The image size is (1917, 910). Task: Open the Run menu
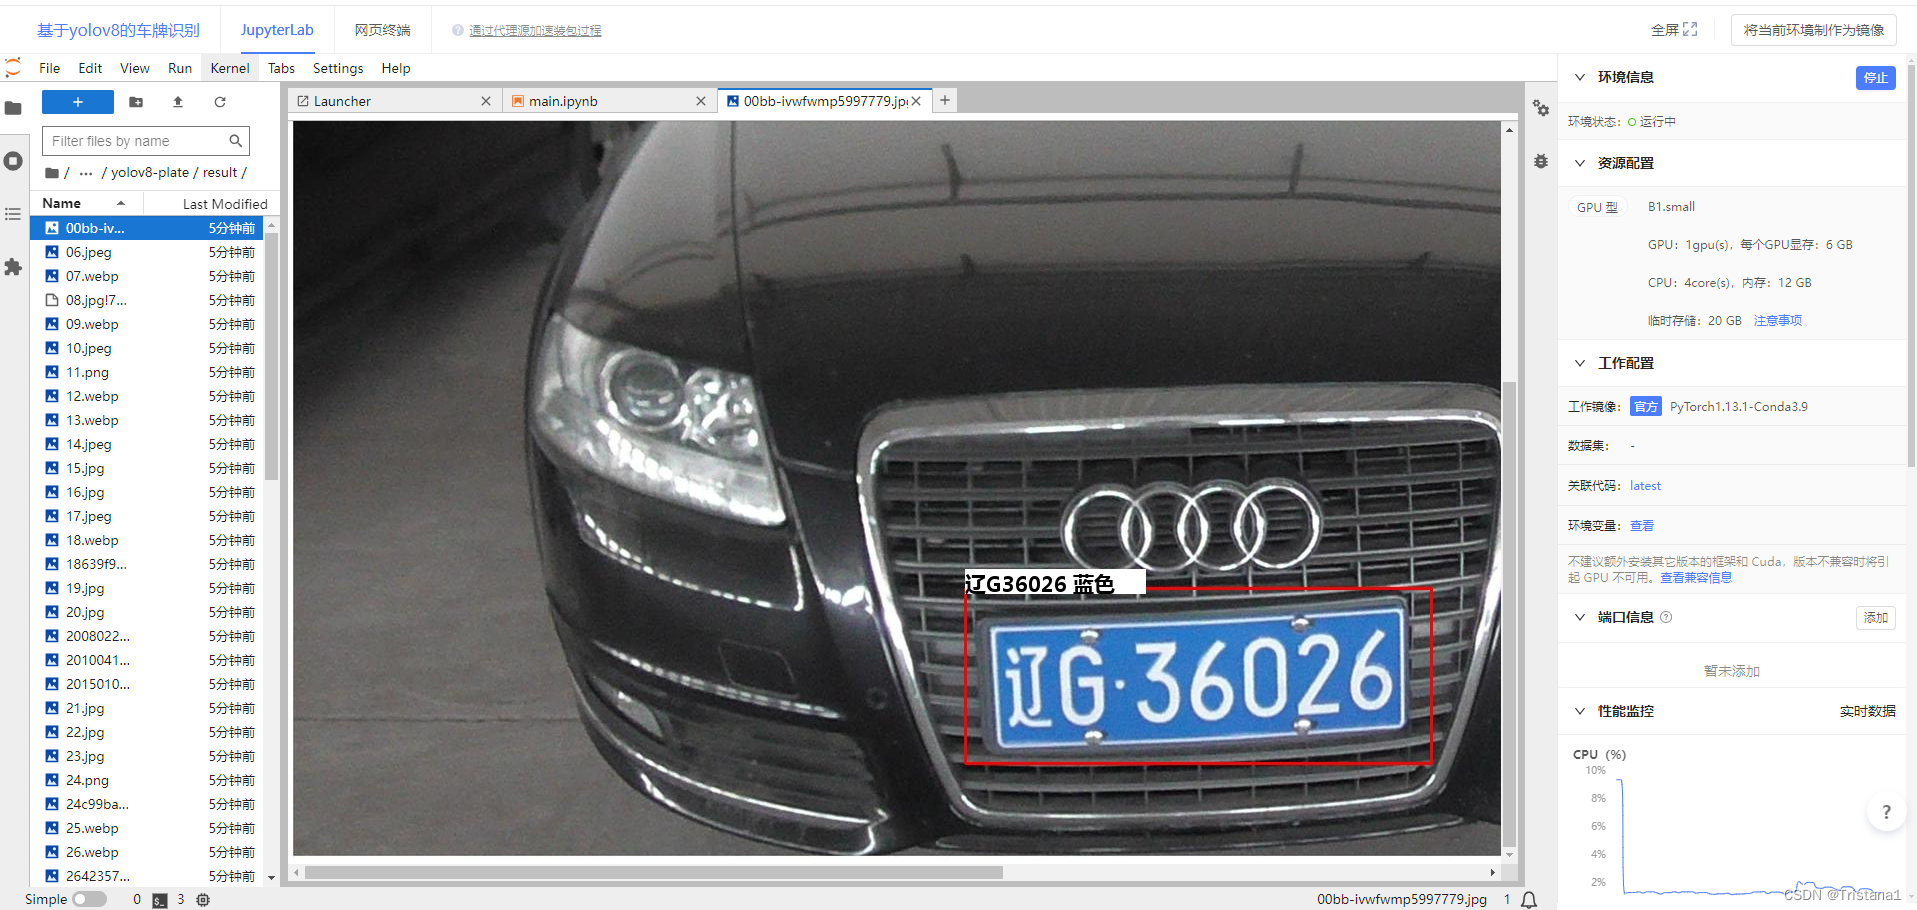coord(180,68)
